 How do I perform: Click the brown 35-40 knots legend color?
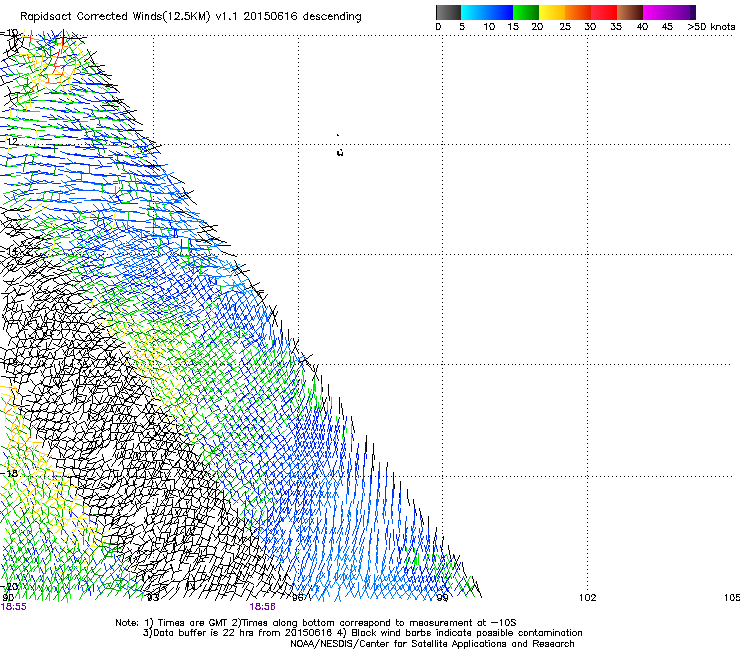click(x=630, y=12)
